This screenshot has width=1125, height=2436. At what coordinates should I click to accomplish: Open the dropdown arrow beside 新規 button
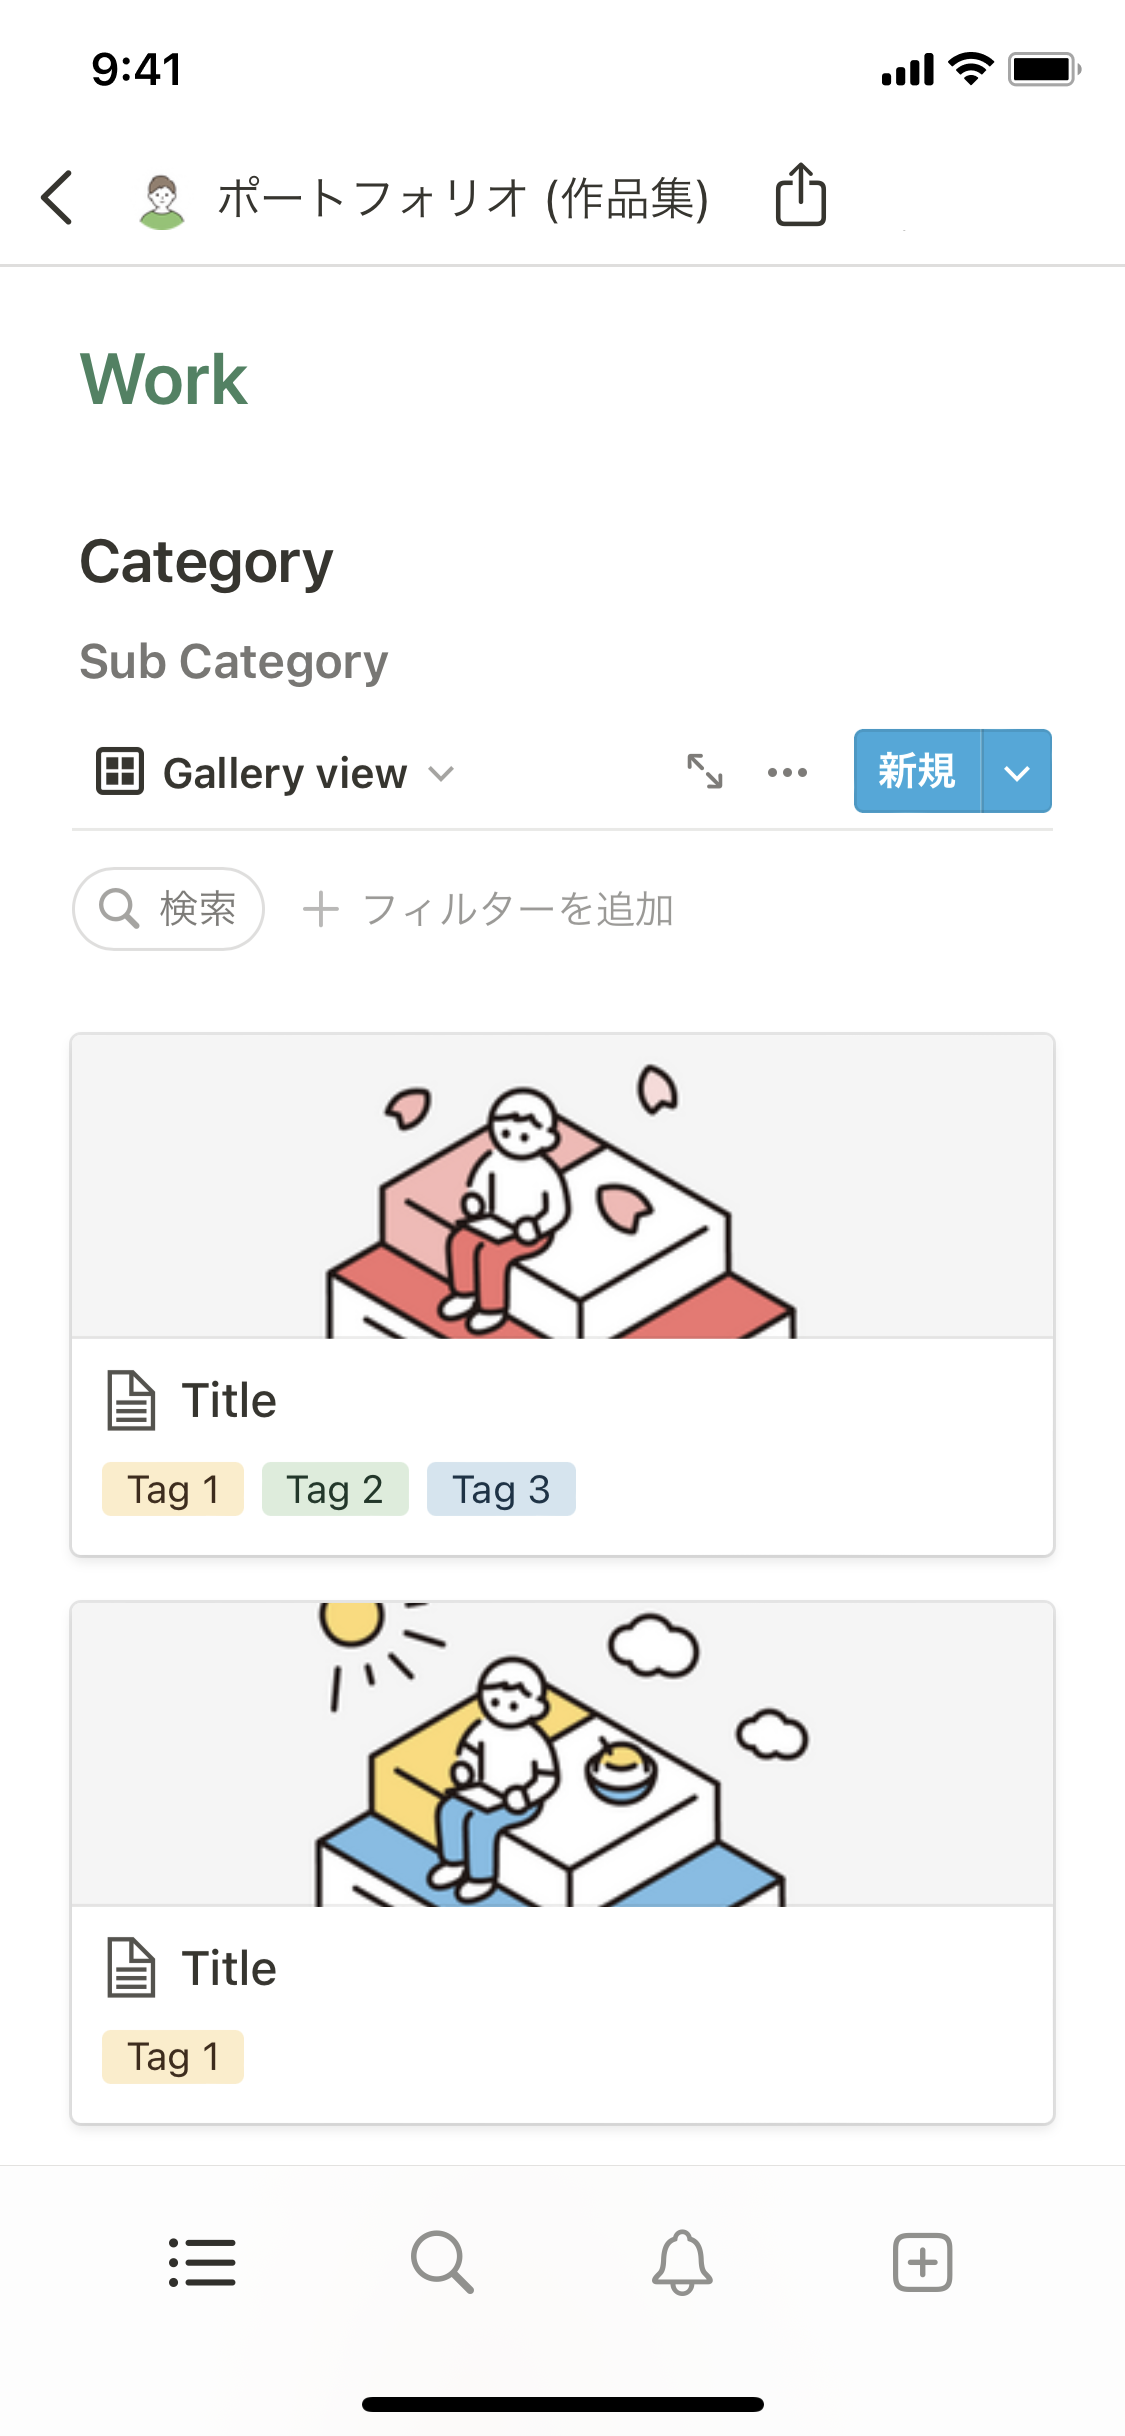(x=1016, y=772)
